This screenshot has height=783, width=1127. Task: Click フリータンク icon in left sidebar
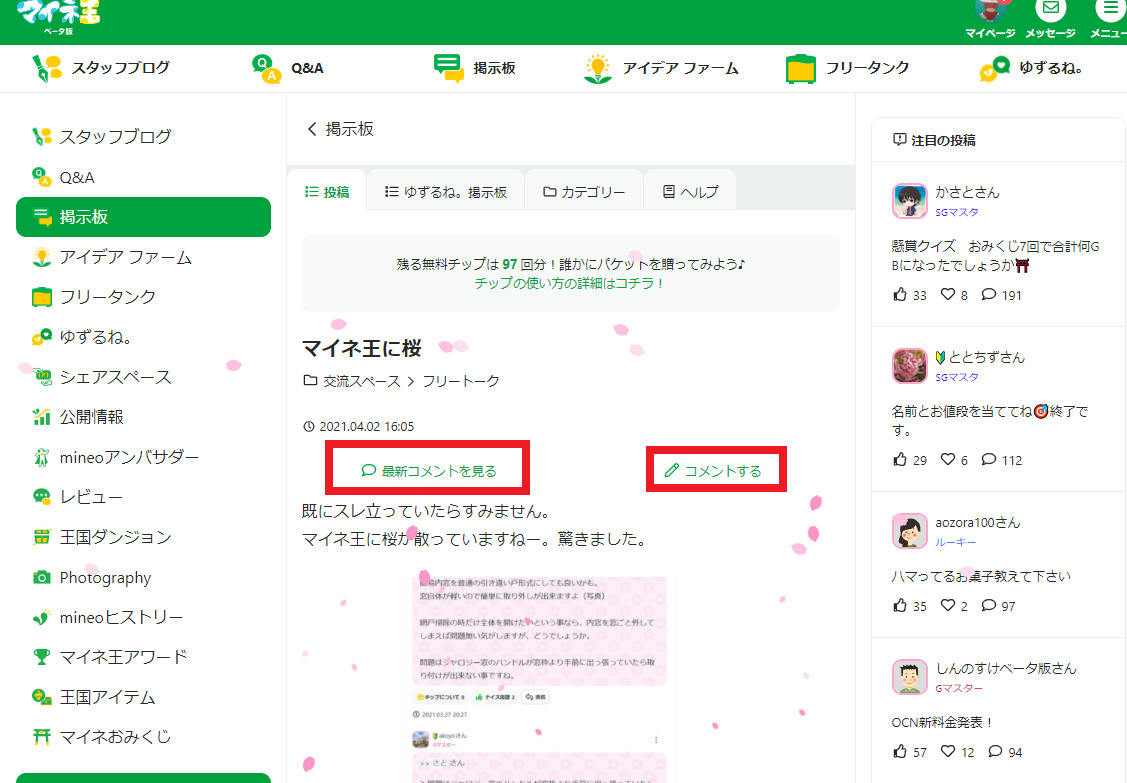(42, 297)
